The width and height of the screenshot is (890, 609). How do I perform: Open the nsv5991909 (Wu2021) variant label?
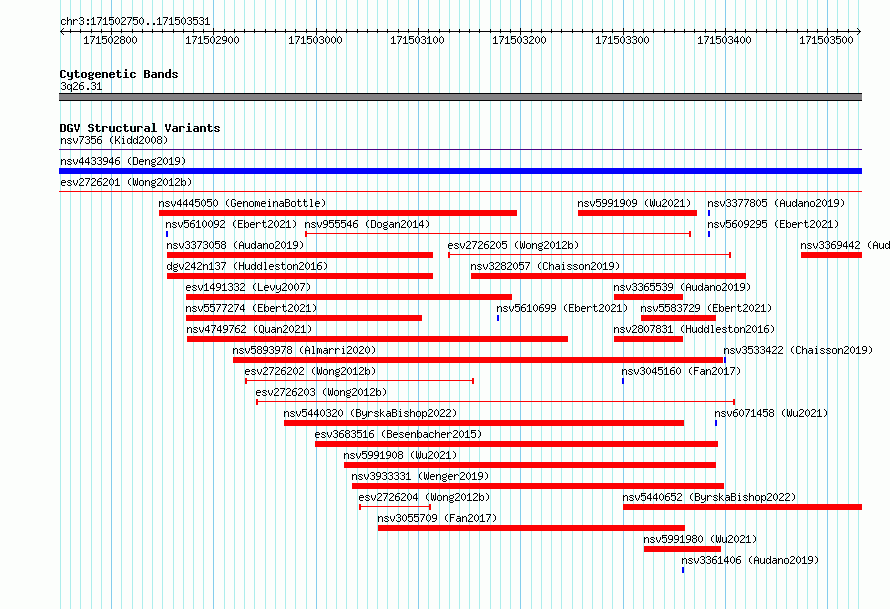click(635, 203)
